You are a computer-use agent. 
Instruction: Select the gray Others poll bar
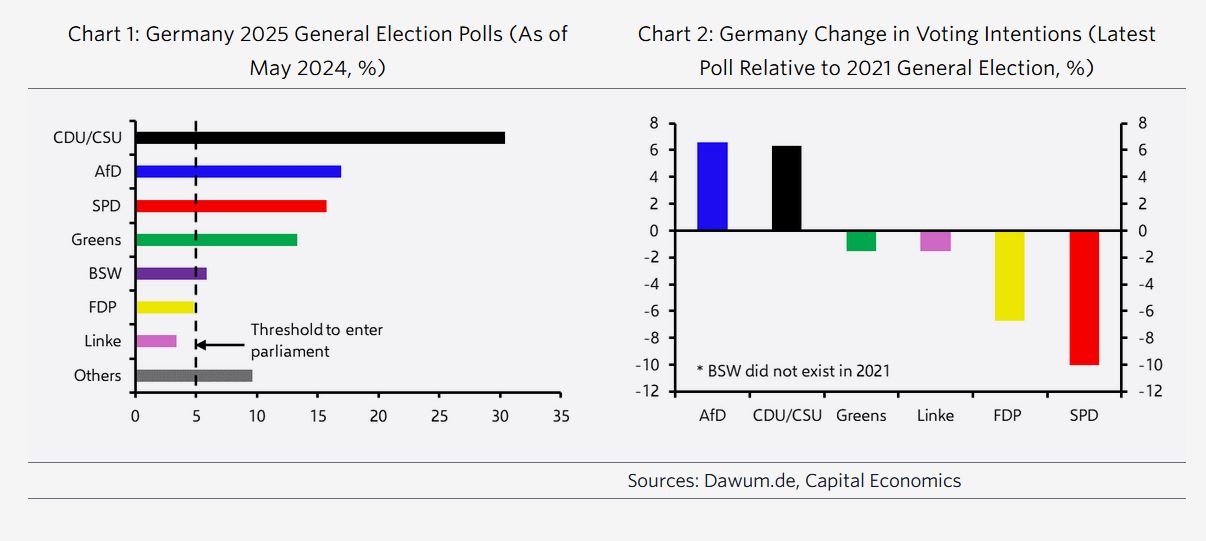click(x=193, y=376)
